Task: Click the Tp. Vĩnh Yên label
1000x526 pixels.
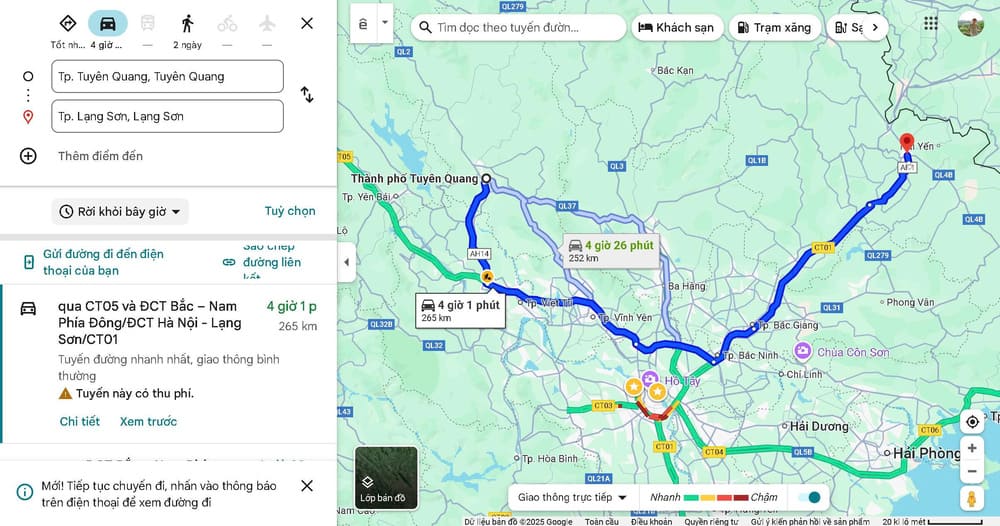Action: pos(625,317)
